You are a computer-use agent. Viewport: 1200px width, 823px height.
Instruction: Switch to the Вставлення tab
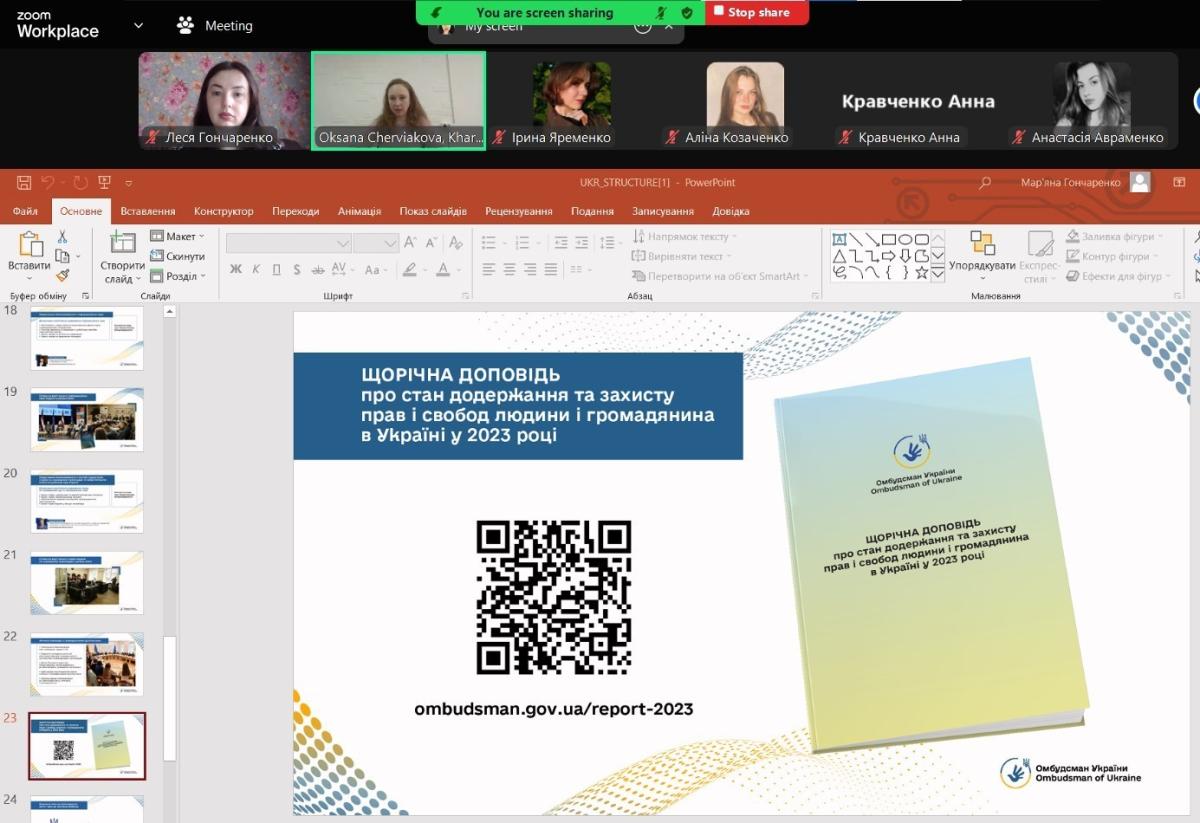click(148, 211)
